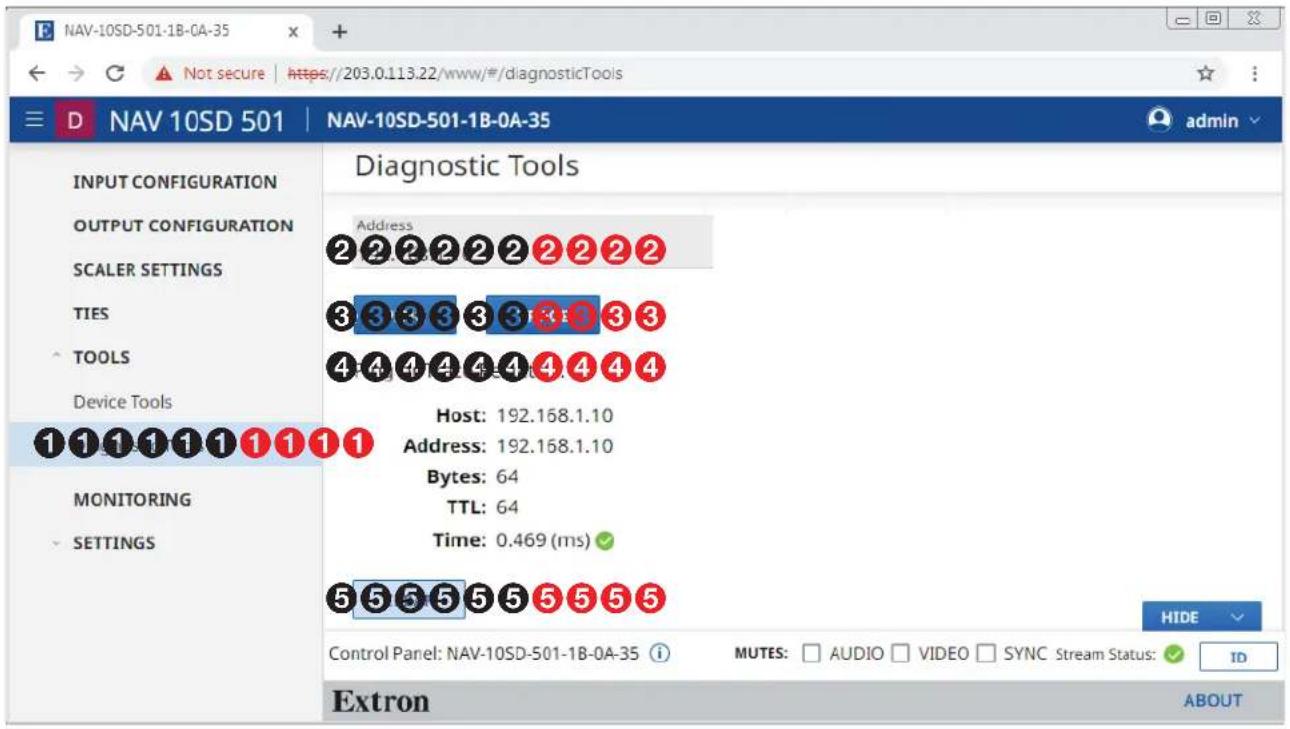The height and width of the screenshot is (729, 1290).
Task: Click the Time value 0.469 (ms)
Action: point(543,541)
